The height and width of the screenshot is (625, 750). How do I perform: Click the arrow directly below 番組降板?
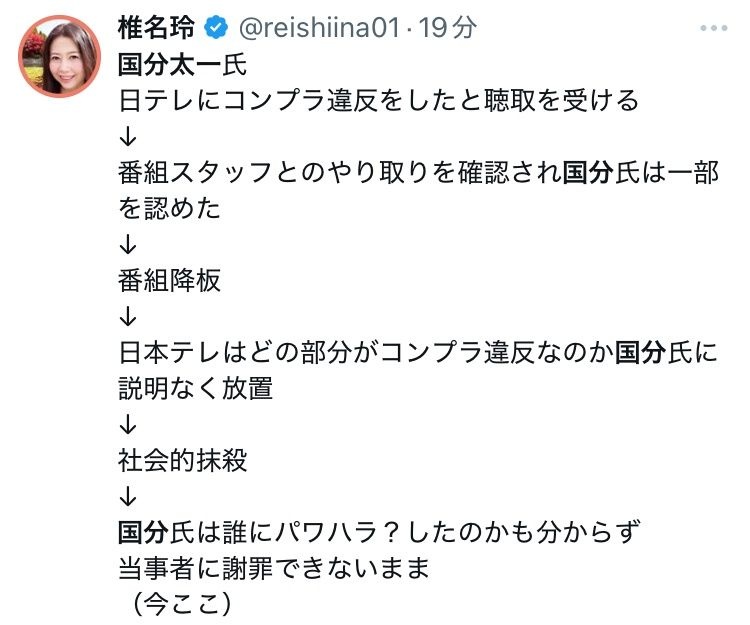(127, 317)
